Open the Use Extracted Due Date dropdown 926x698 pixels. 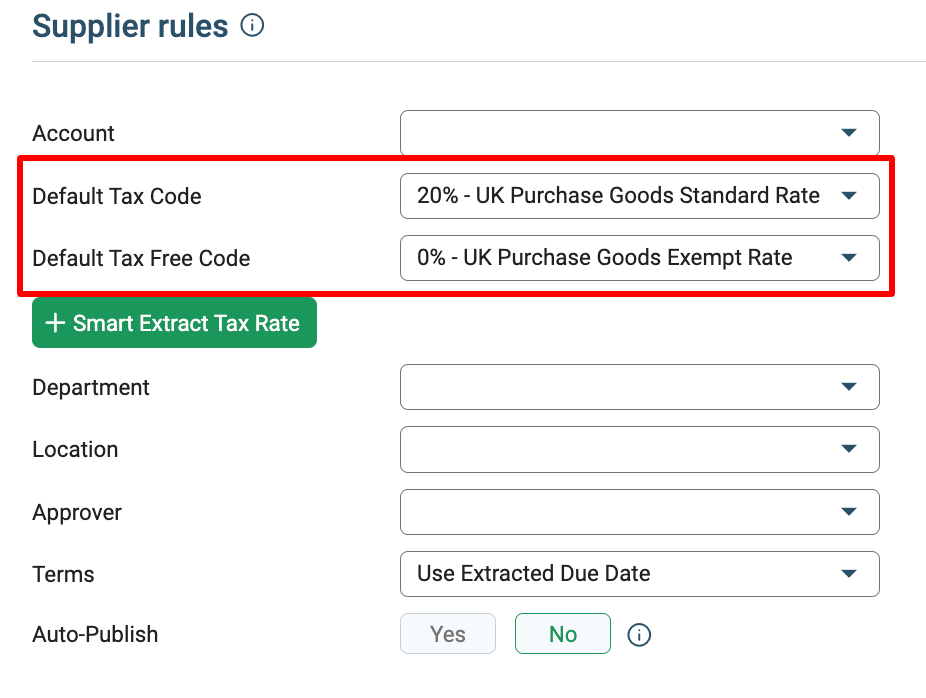(x=640, y=574)
